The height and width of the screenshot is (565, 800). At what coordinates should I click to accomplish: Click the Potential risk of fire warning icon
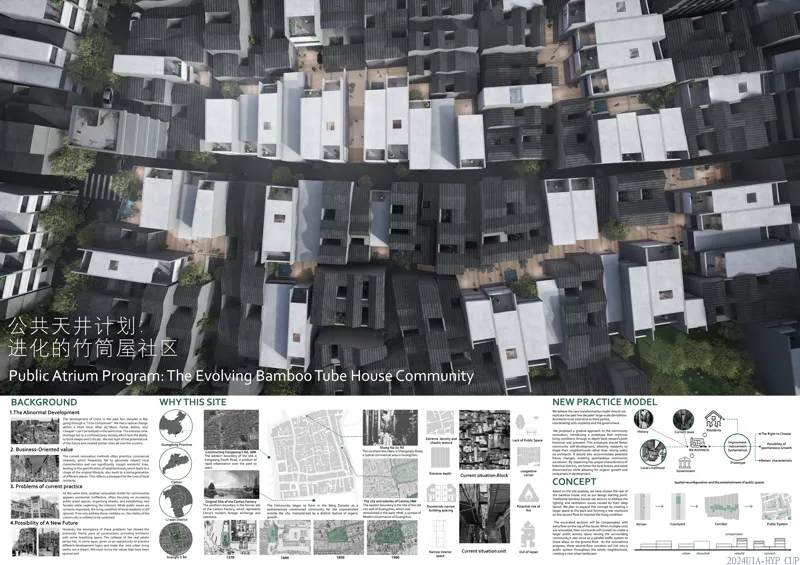528,494
